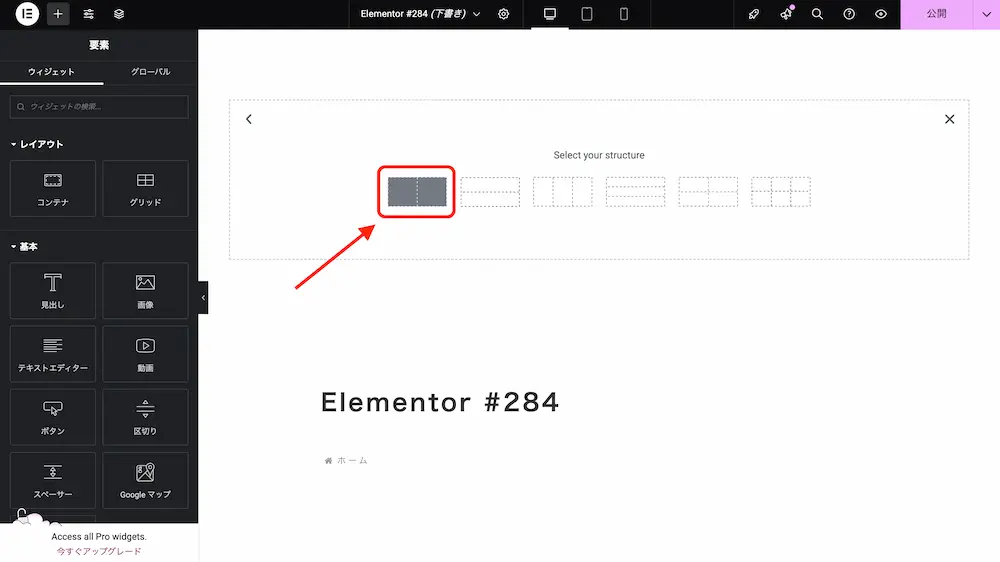Choose the two-row structure preset
The height and width of the screenshot is (562, 1000).
(490, 192)
